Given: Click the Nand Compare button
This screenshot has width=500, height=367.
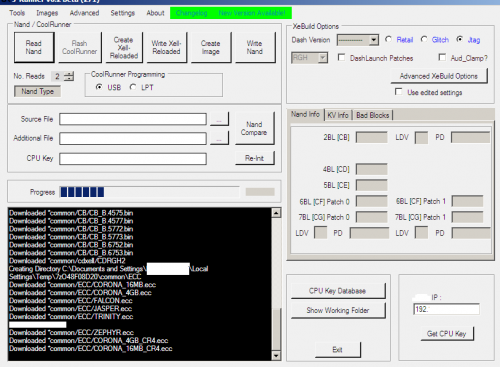Looking at the screenshot, I should click(x=254, y=128).
